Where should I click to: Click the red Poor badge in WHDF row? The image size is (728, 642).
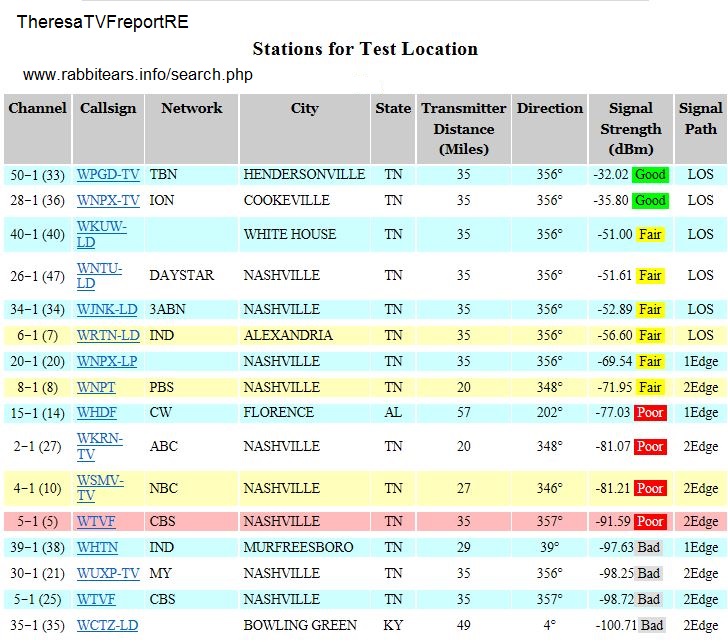(650, 412)
